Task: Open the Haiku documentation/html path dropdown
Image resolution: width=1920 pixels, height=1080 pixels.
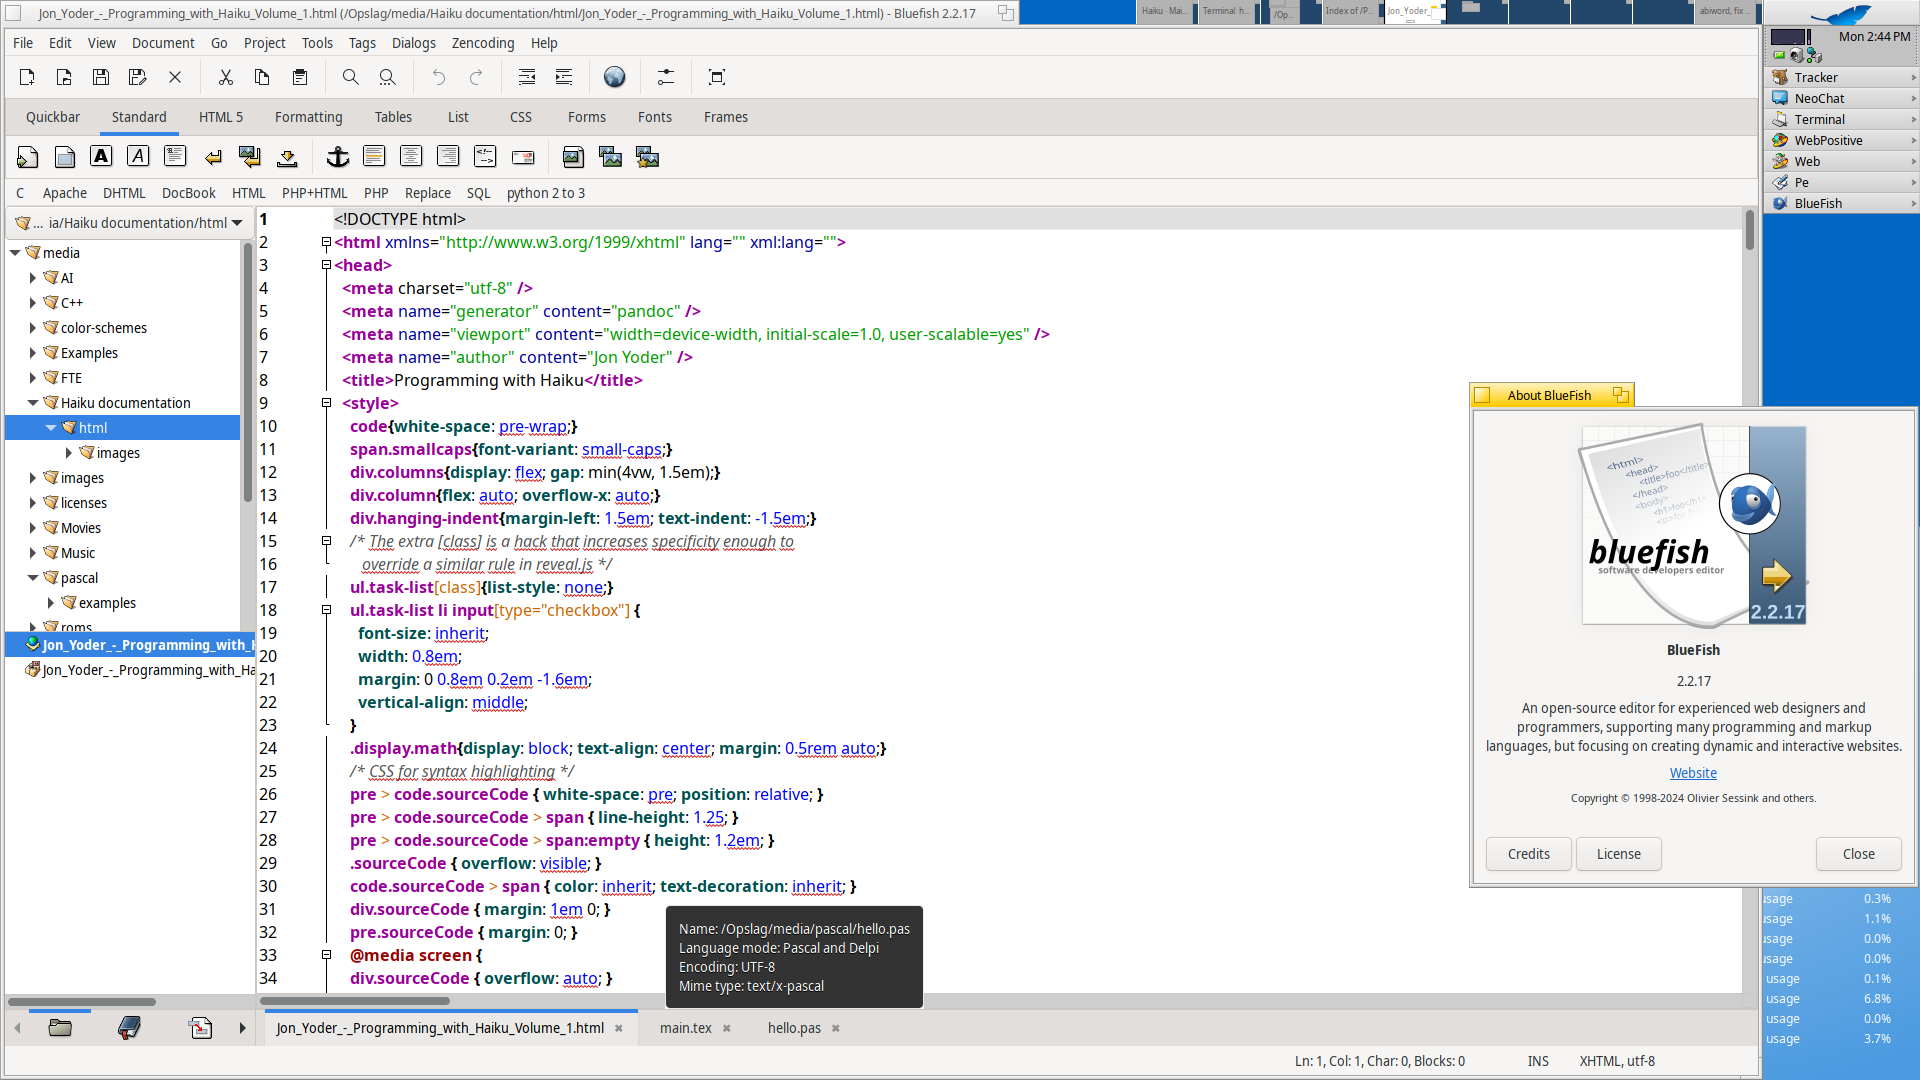Action: tap(237, 223)
